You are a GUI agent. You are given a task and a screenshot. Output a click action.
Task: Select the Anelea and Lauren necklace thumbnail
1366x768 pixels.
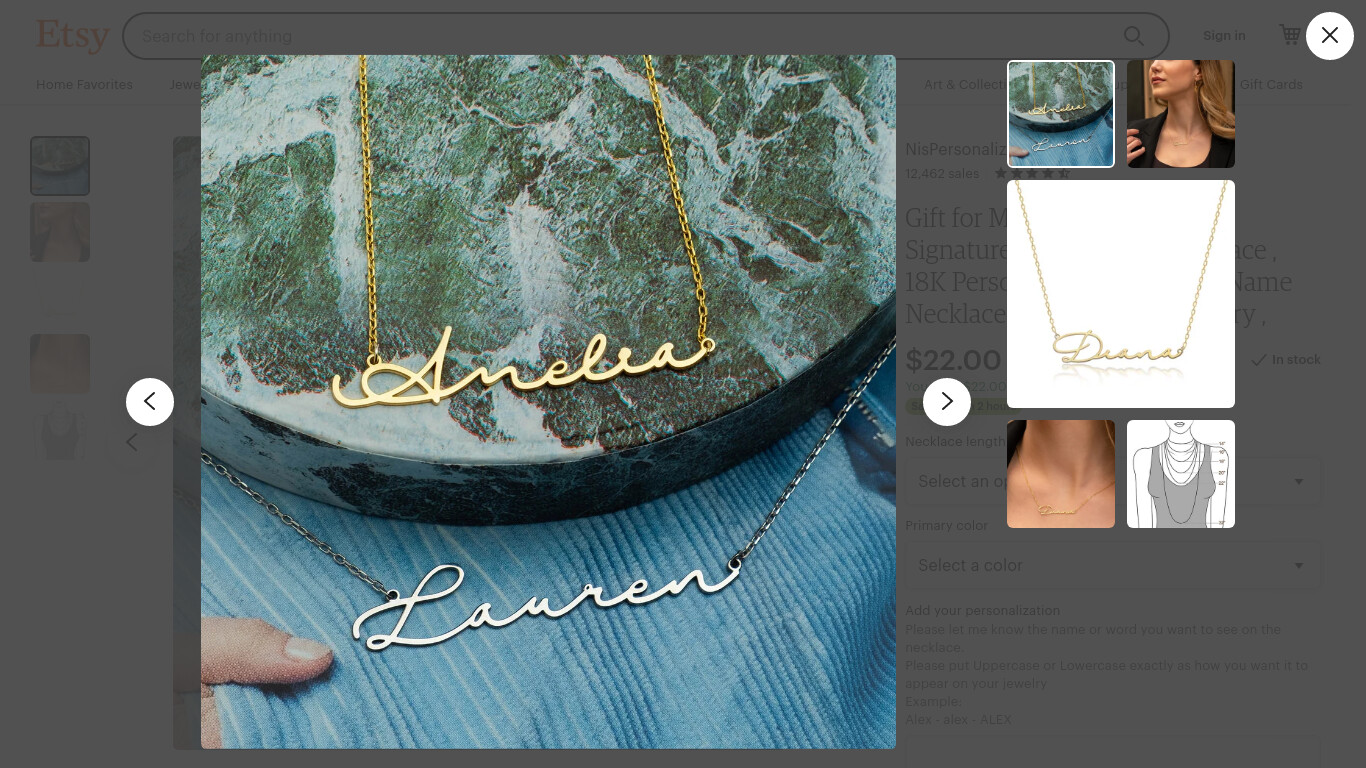coord(1061,114)
